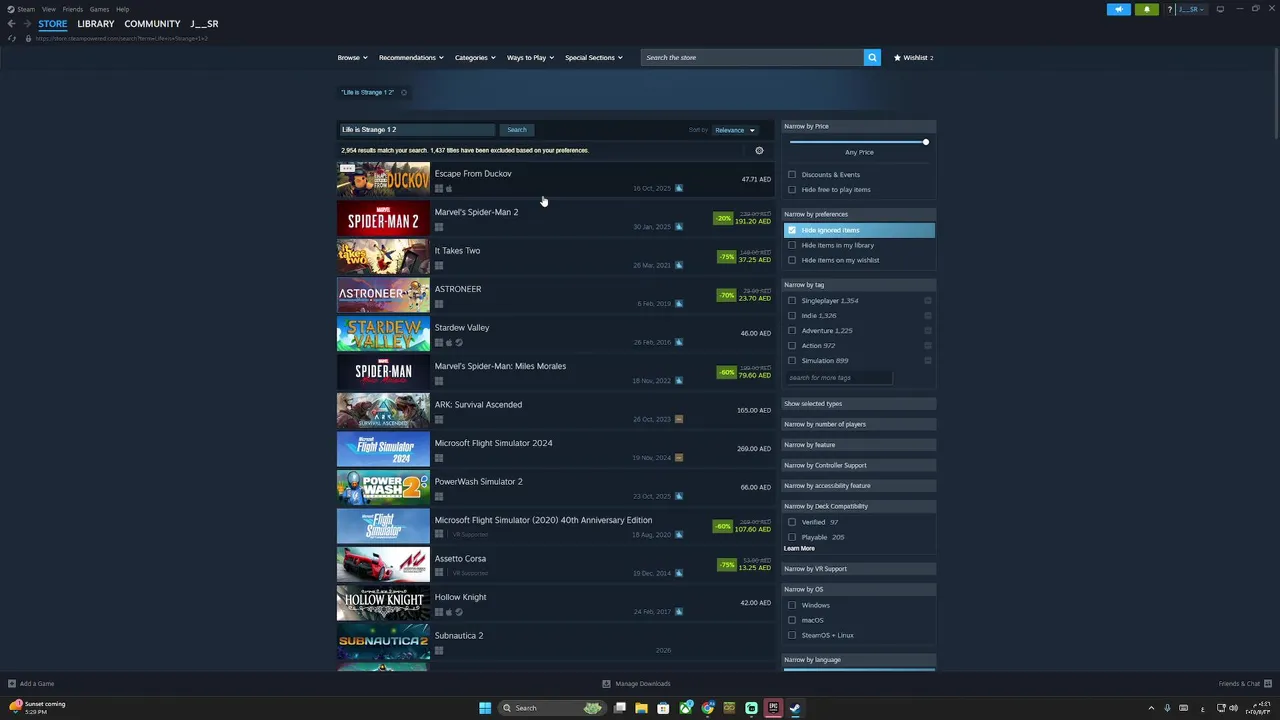This screenshot has height=720, width=1280.
Task: Click the lock icon beside the URL
Action: pyautogui.click(x=28, y=38)
